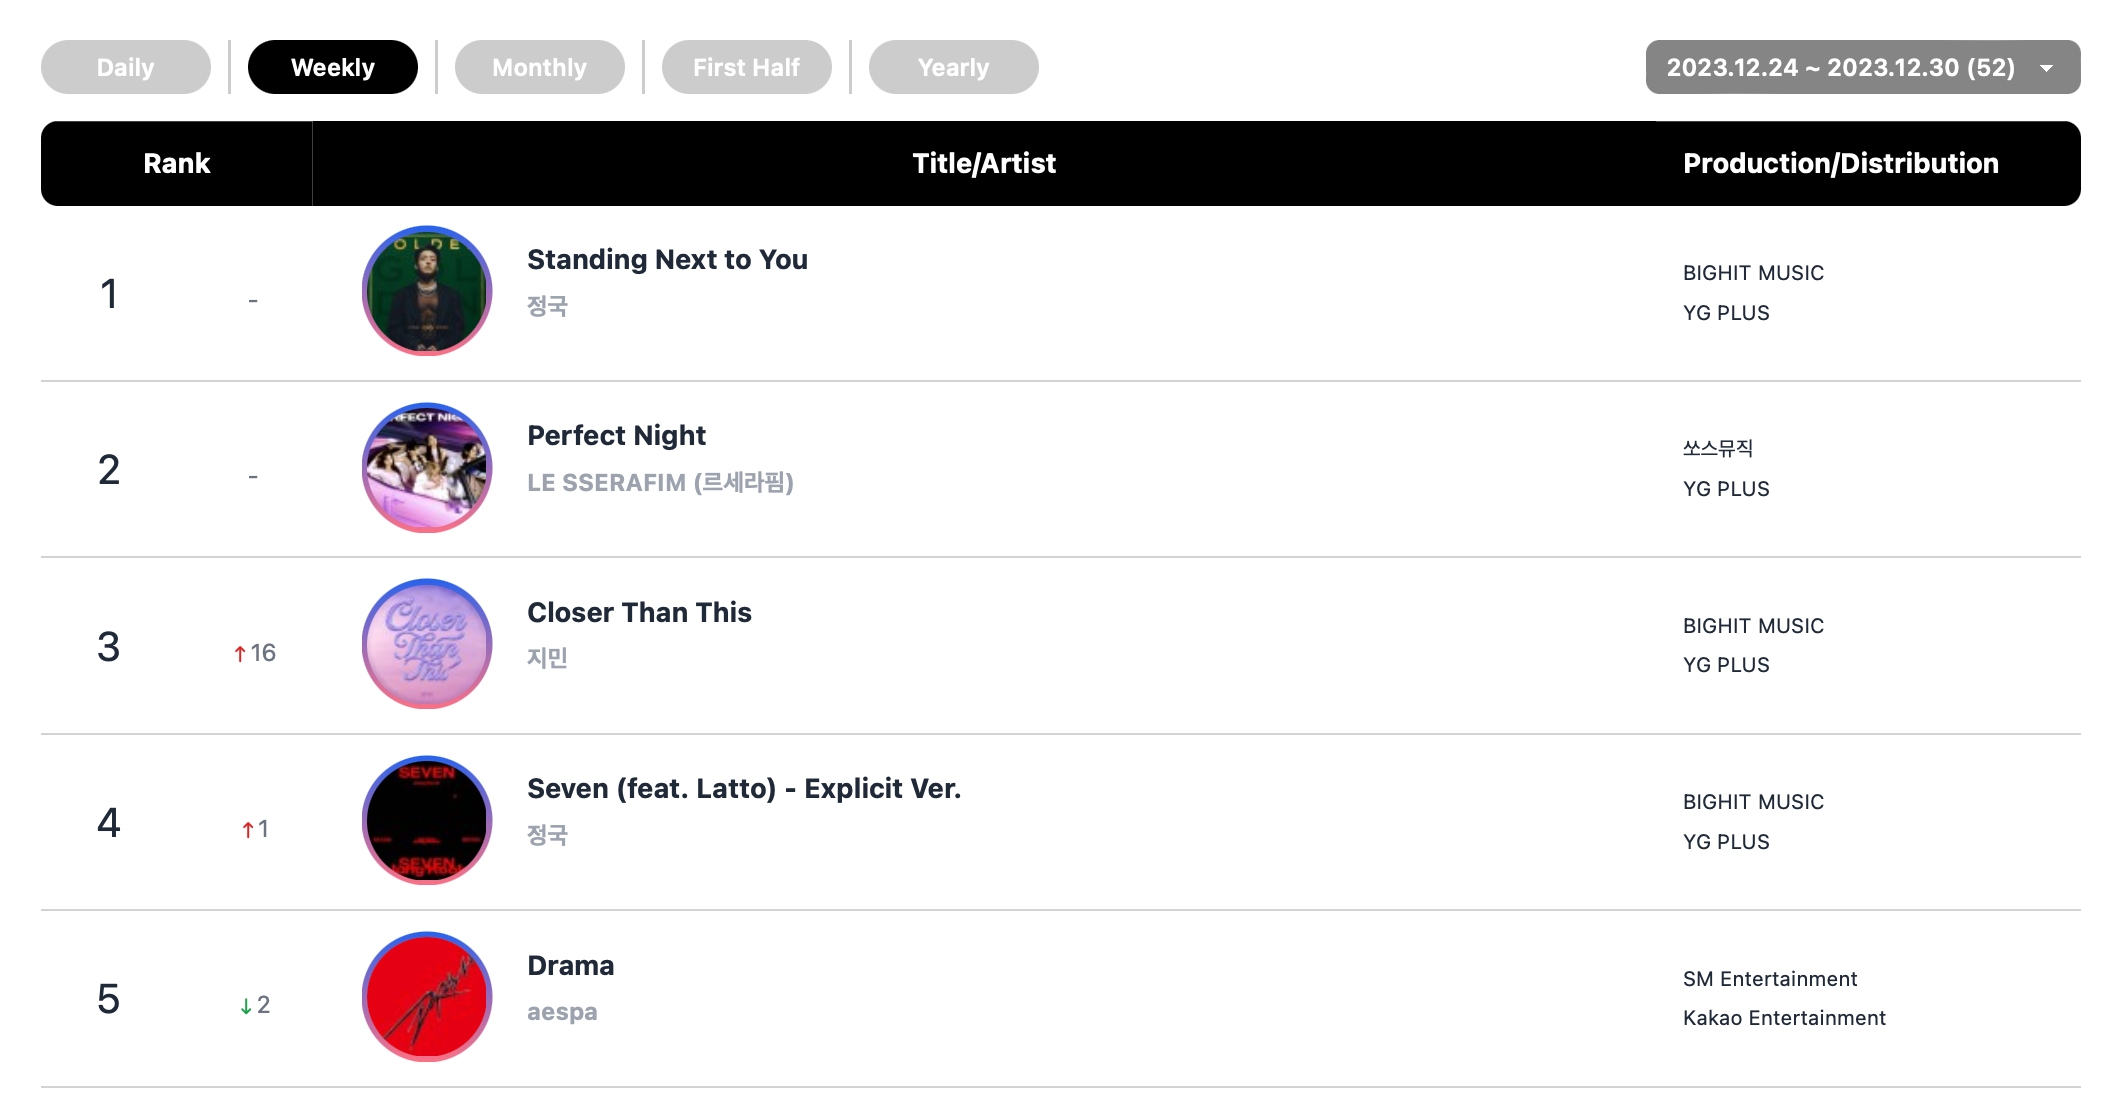
Task: Show the Yearly chart tab
Action: 954,67
